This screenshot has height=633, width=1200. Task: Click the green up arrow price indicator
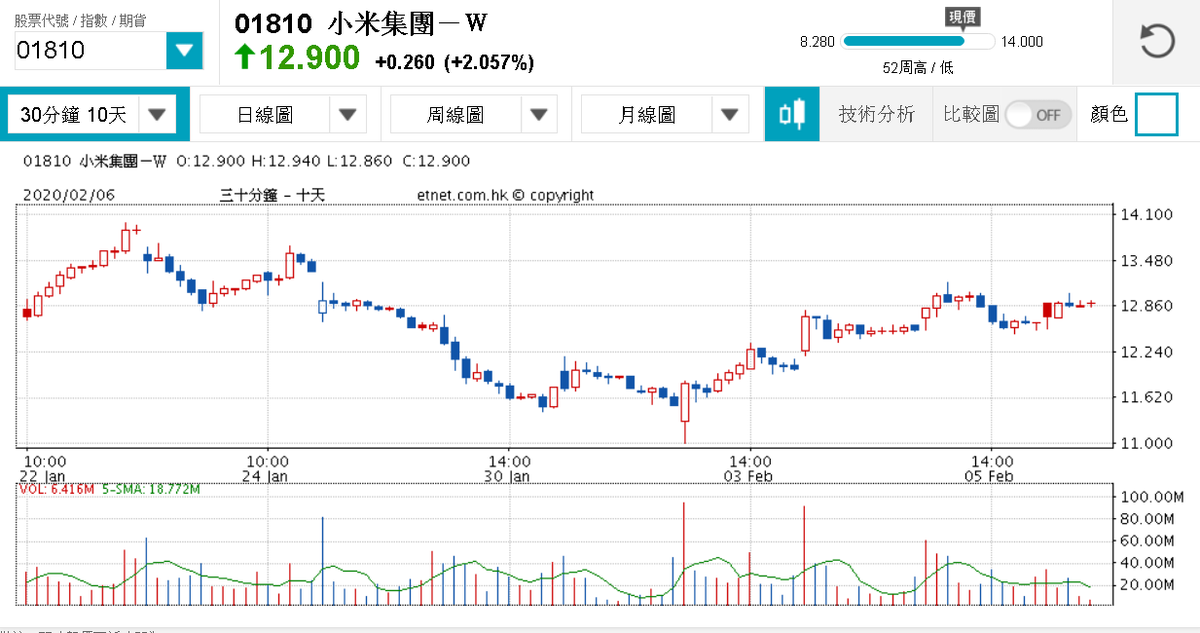coord(245,57)
